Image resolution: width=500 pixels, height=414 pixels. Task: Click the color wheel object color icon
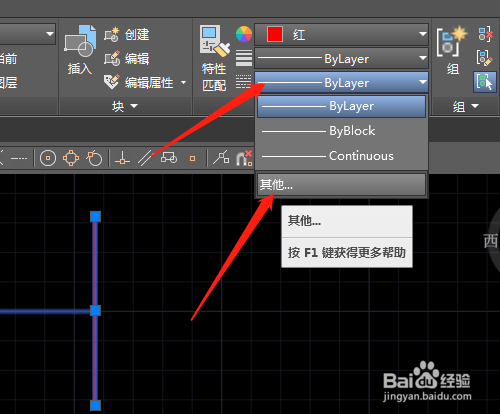pyautogui.click(x=244, y=34)
